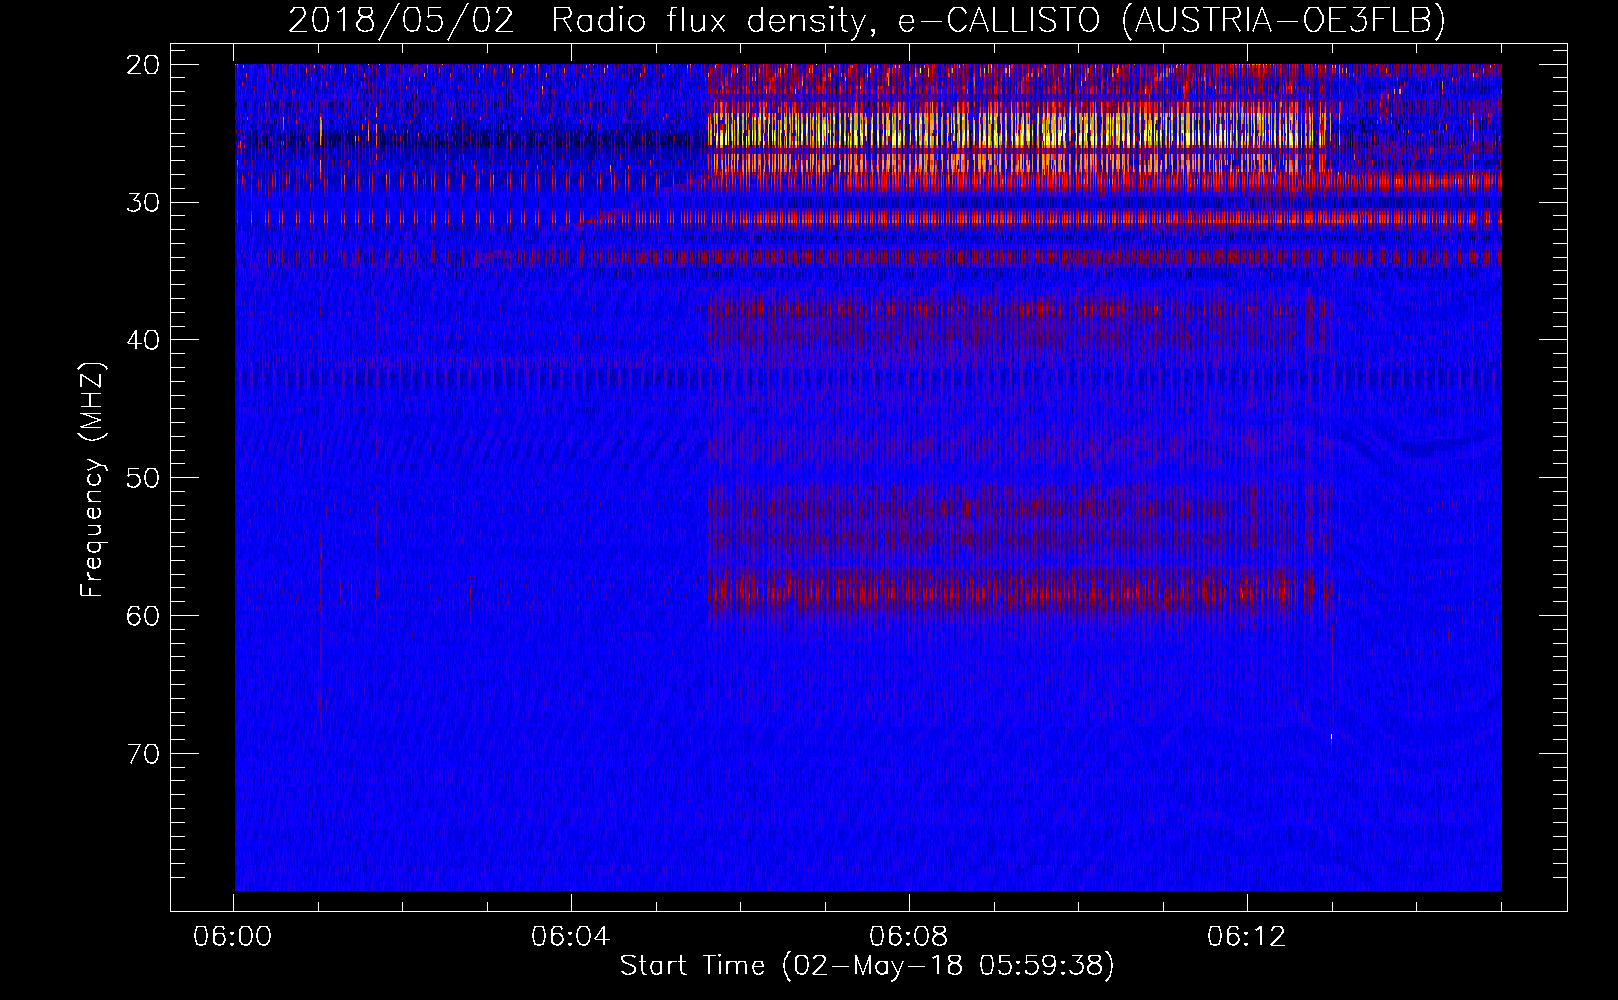The height and width of the screenshot is (1000, 1618).
Task: Click the 40 MHz frequency tick label
Action: (x=144, y=340)
